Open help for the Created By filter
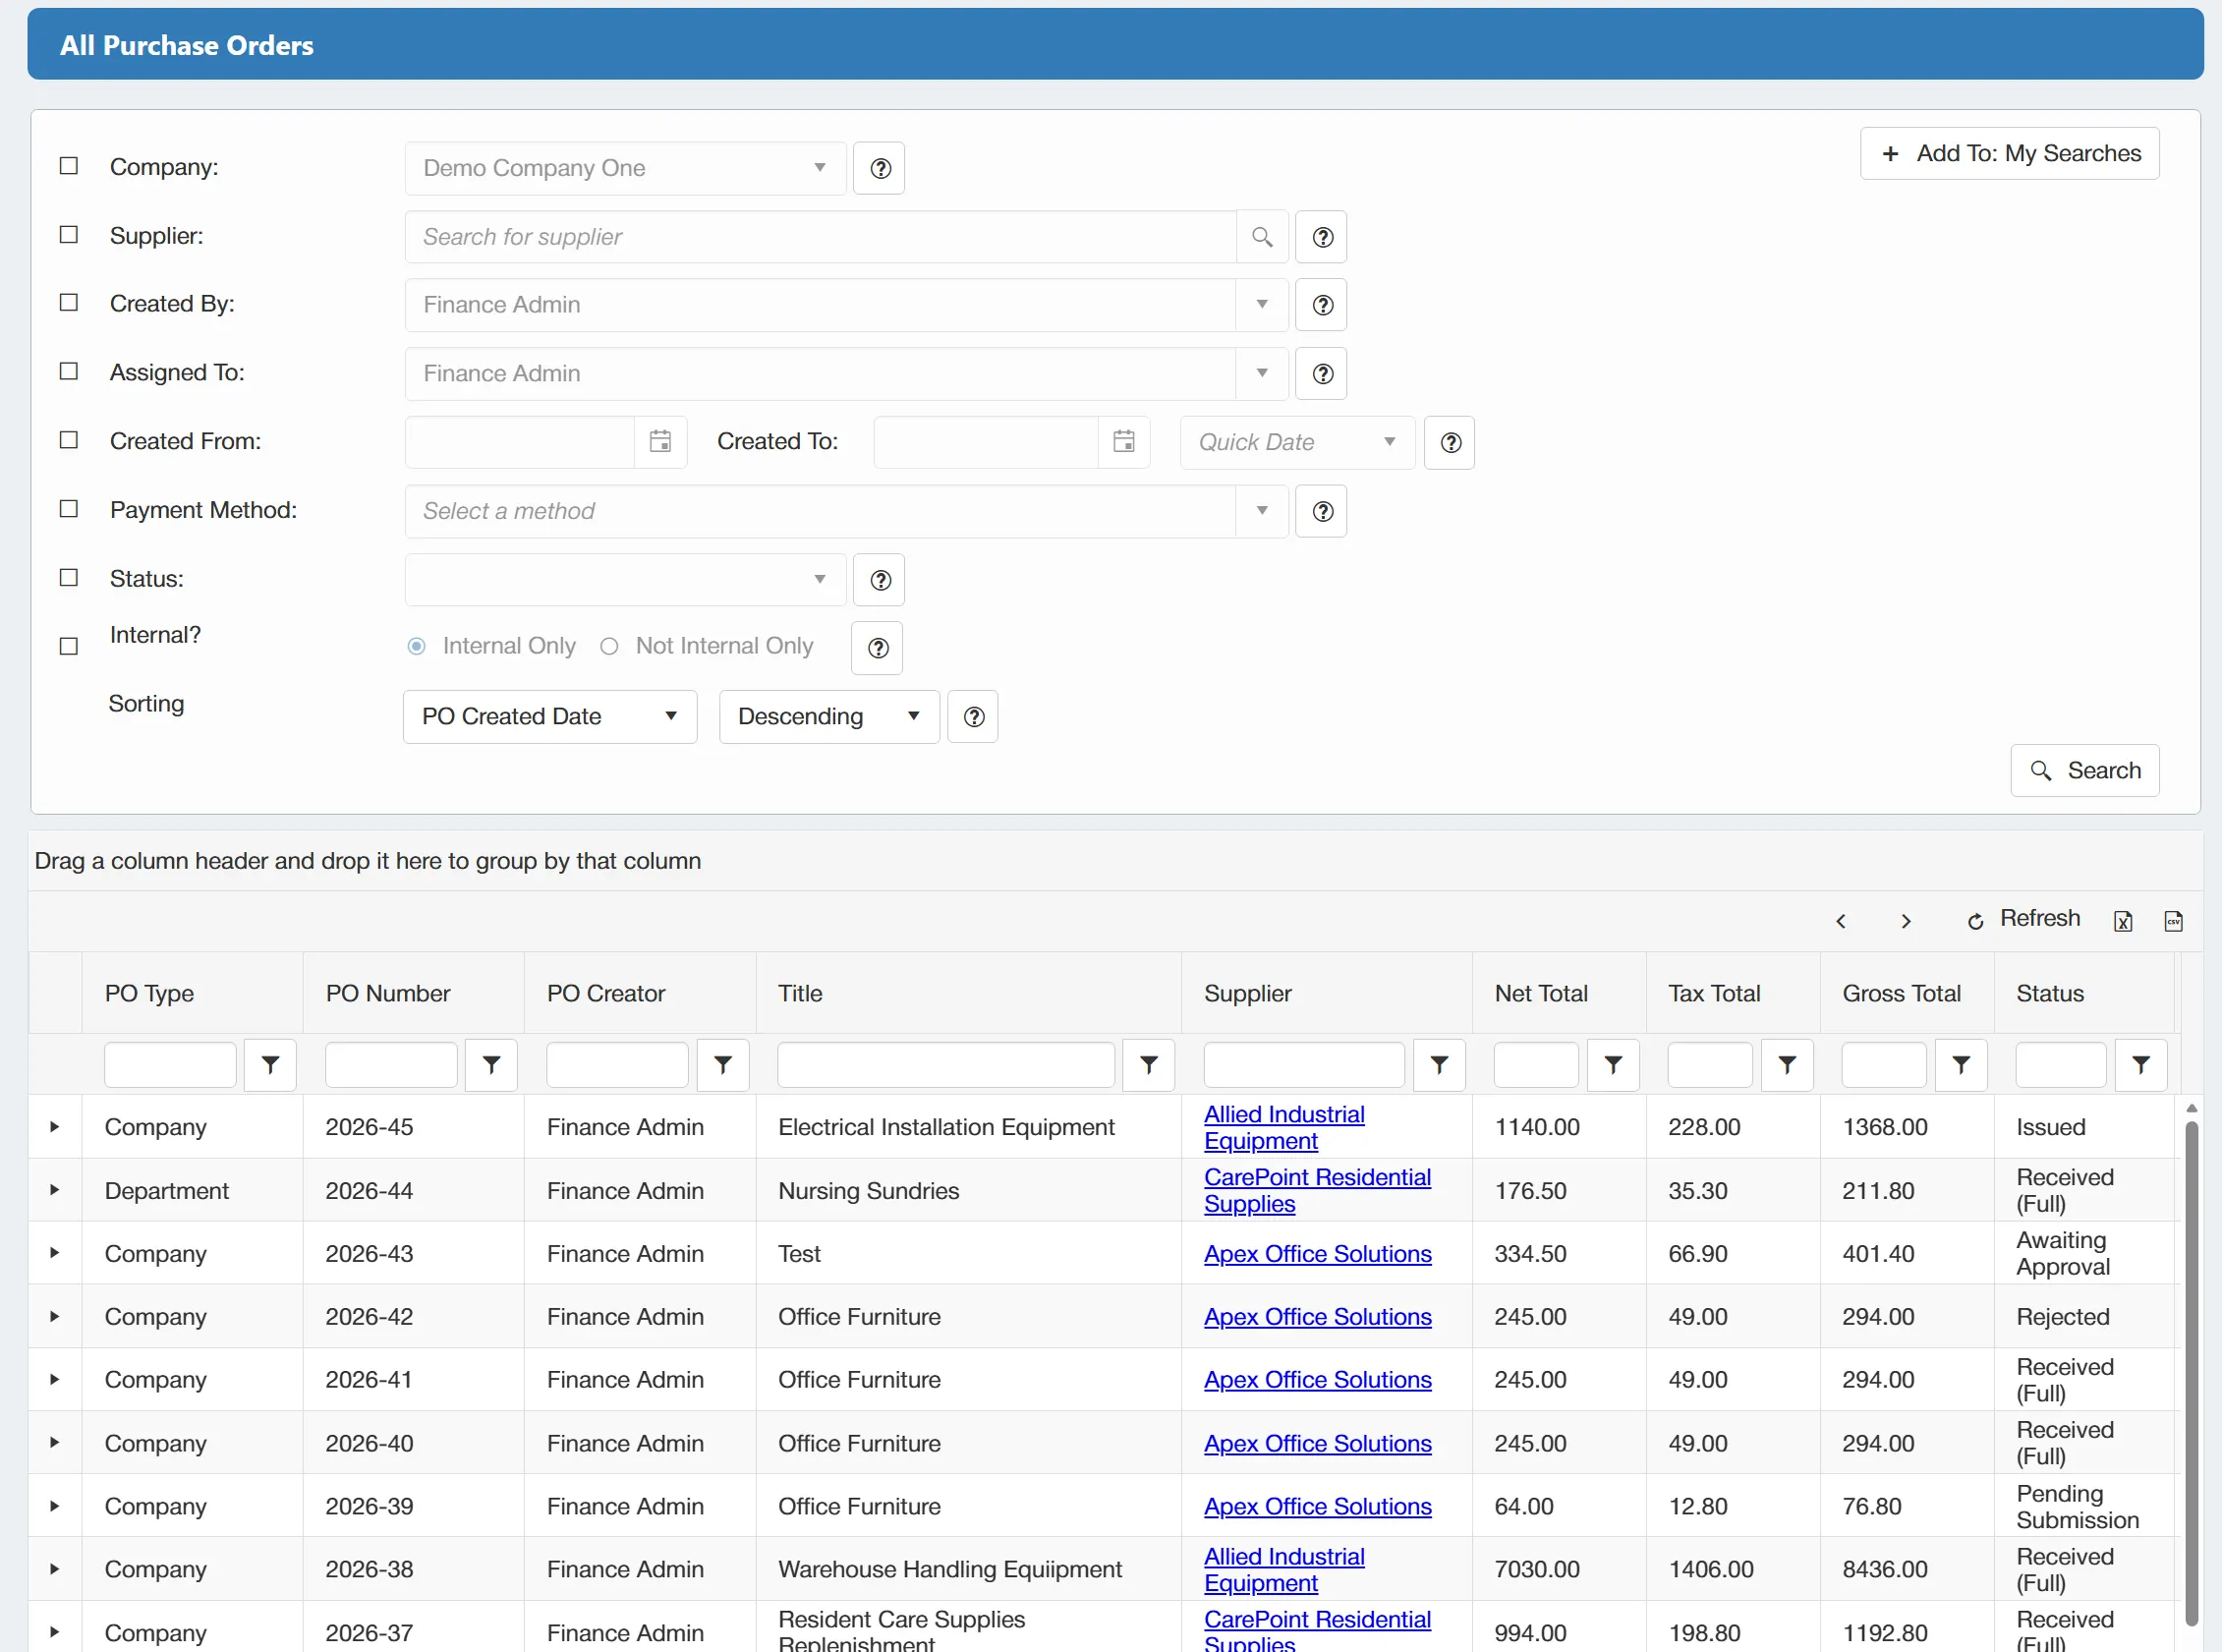2222x1652 pixels. 1322,305
